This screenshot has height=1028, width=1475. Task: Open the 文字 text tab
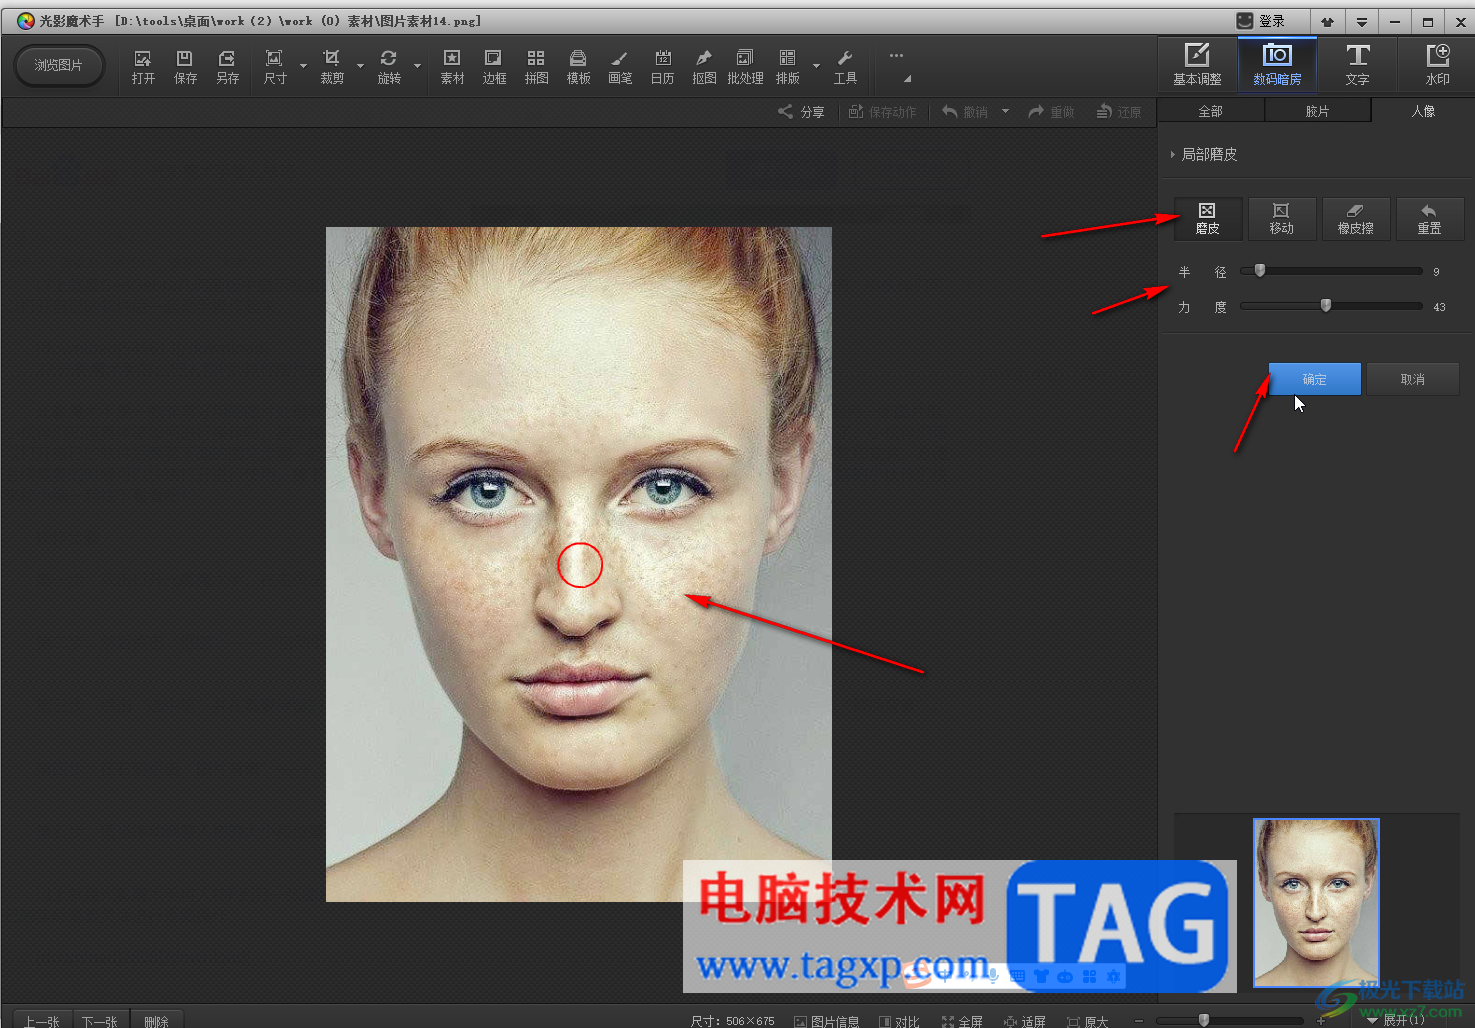click(x=1357, y=64)
